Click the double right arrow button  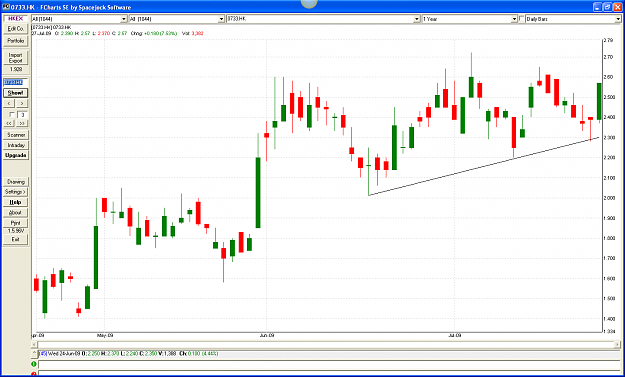click(22, 123)
